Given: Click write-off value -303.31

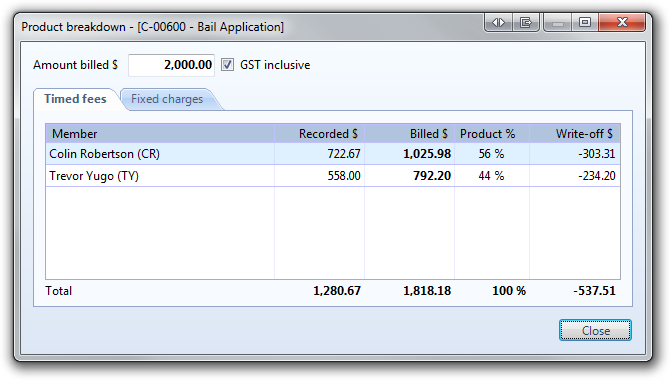Looking at the screenshot, I should 597,154.
